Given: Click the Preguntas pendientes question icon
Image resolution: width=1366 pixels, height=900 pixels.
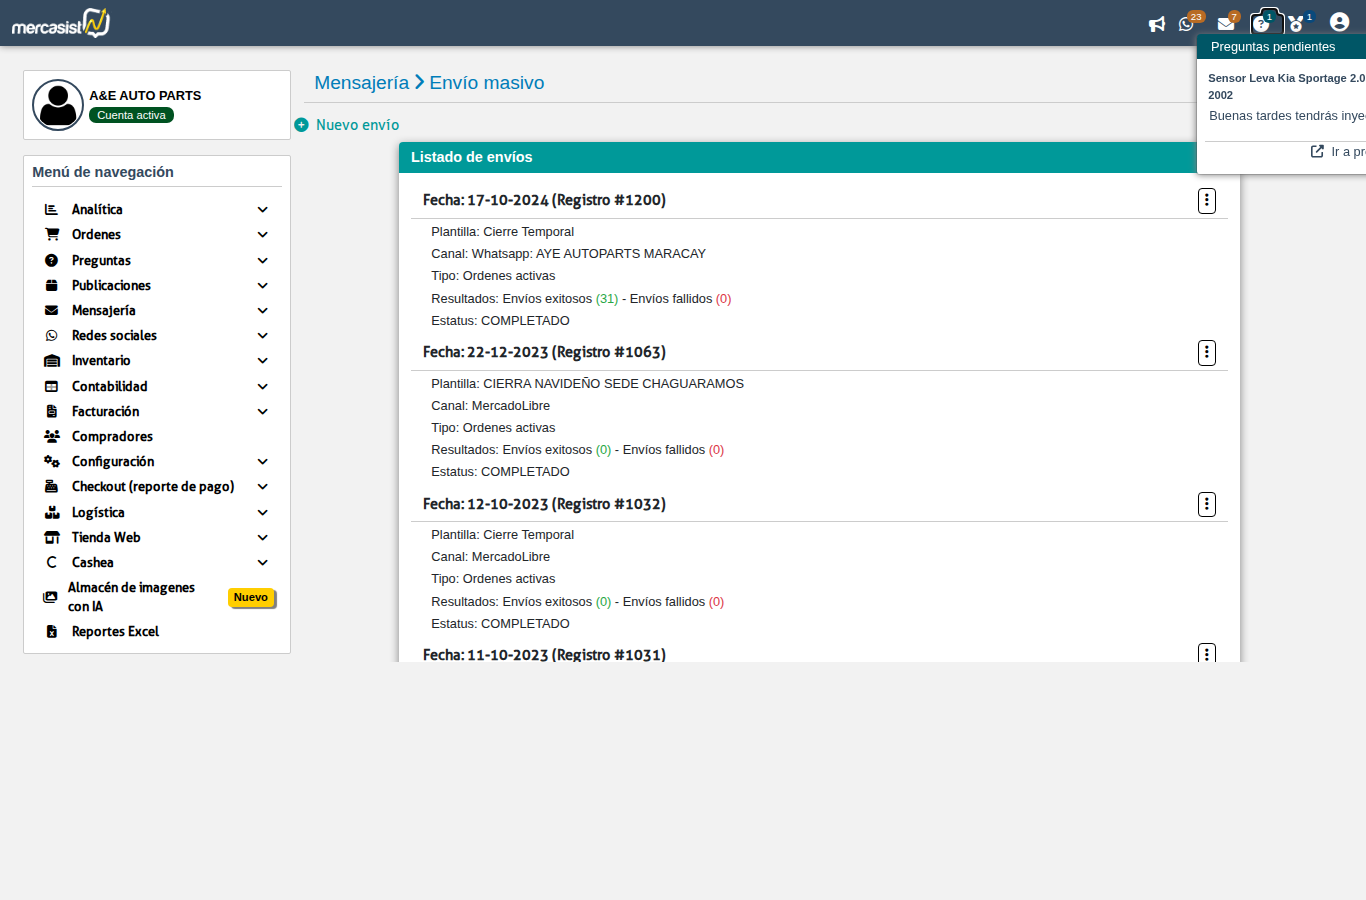Looking at the screenshot, I should [x=1265, y=22].
